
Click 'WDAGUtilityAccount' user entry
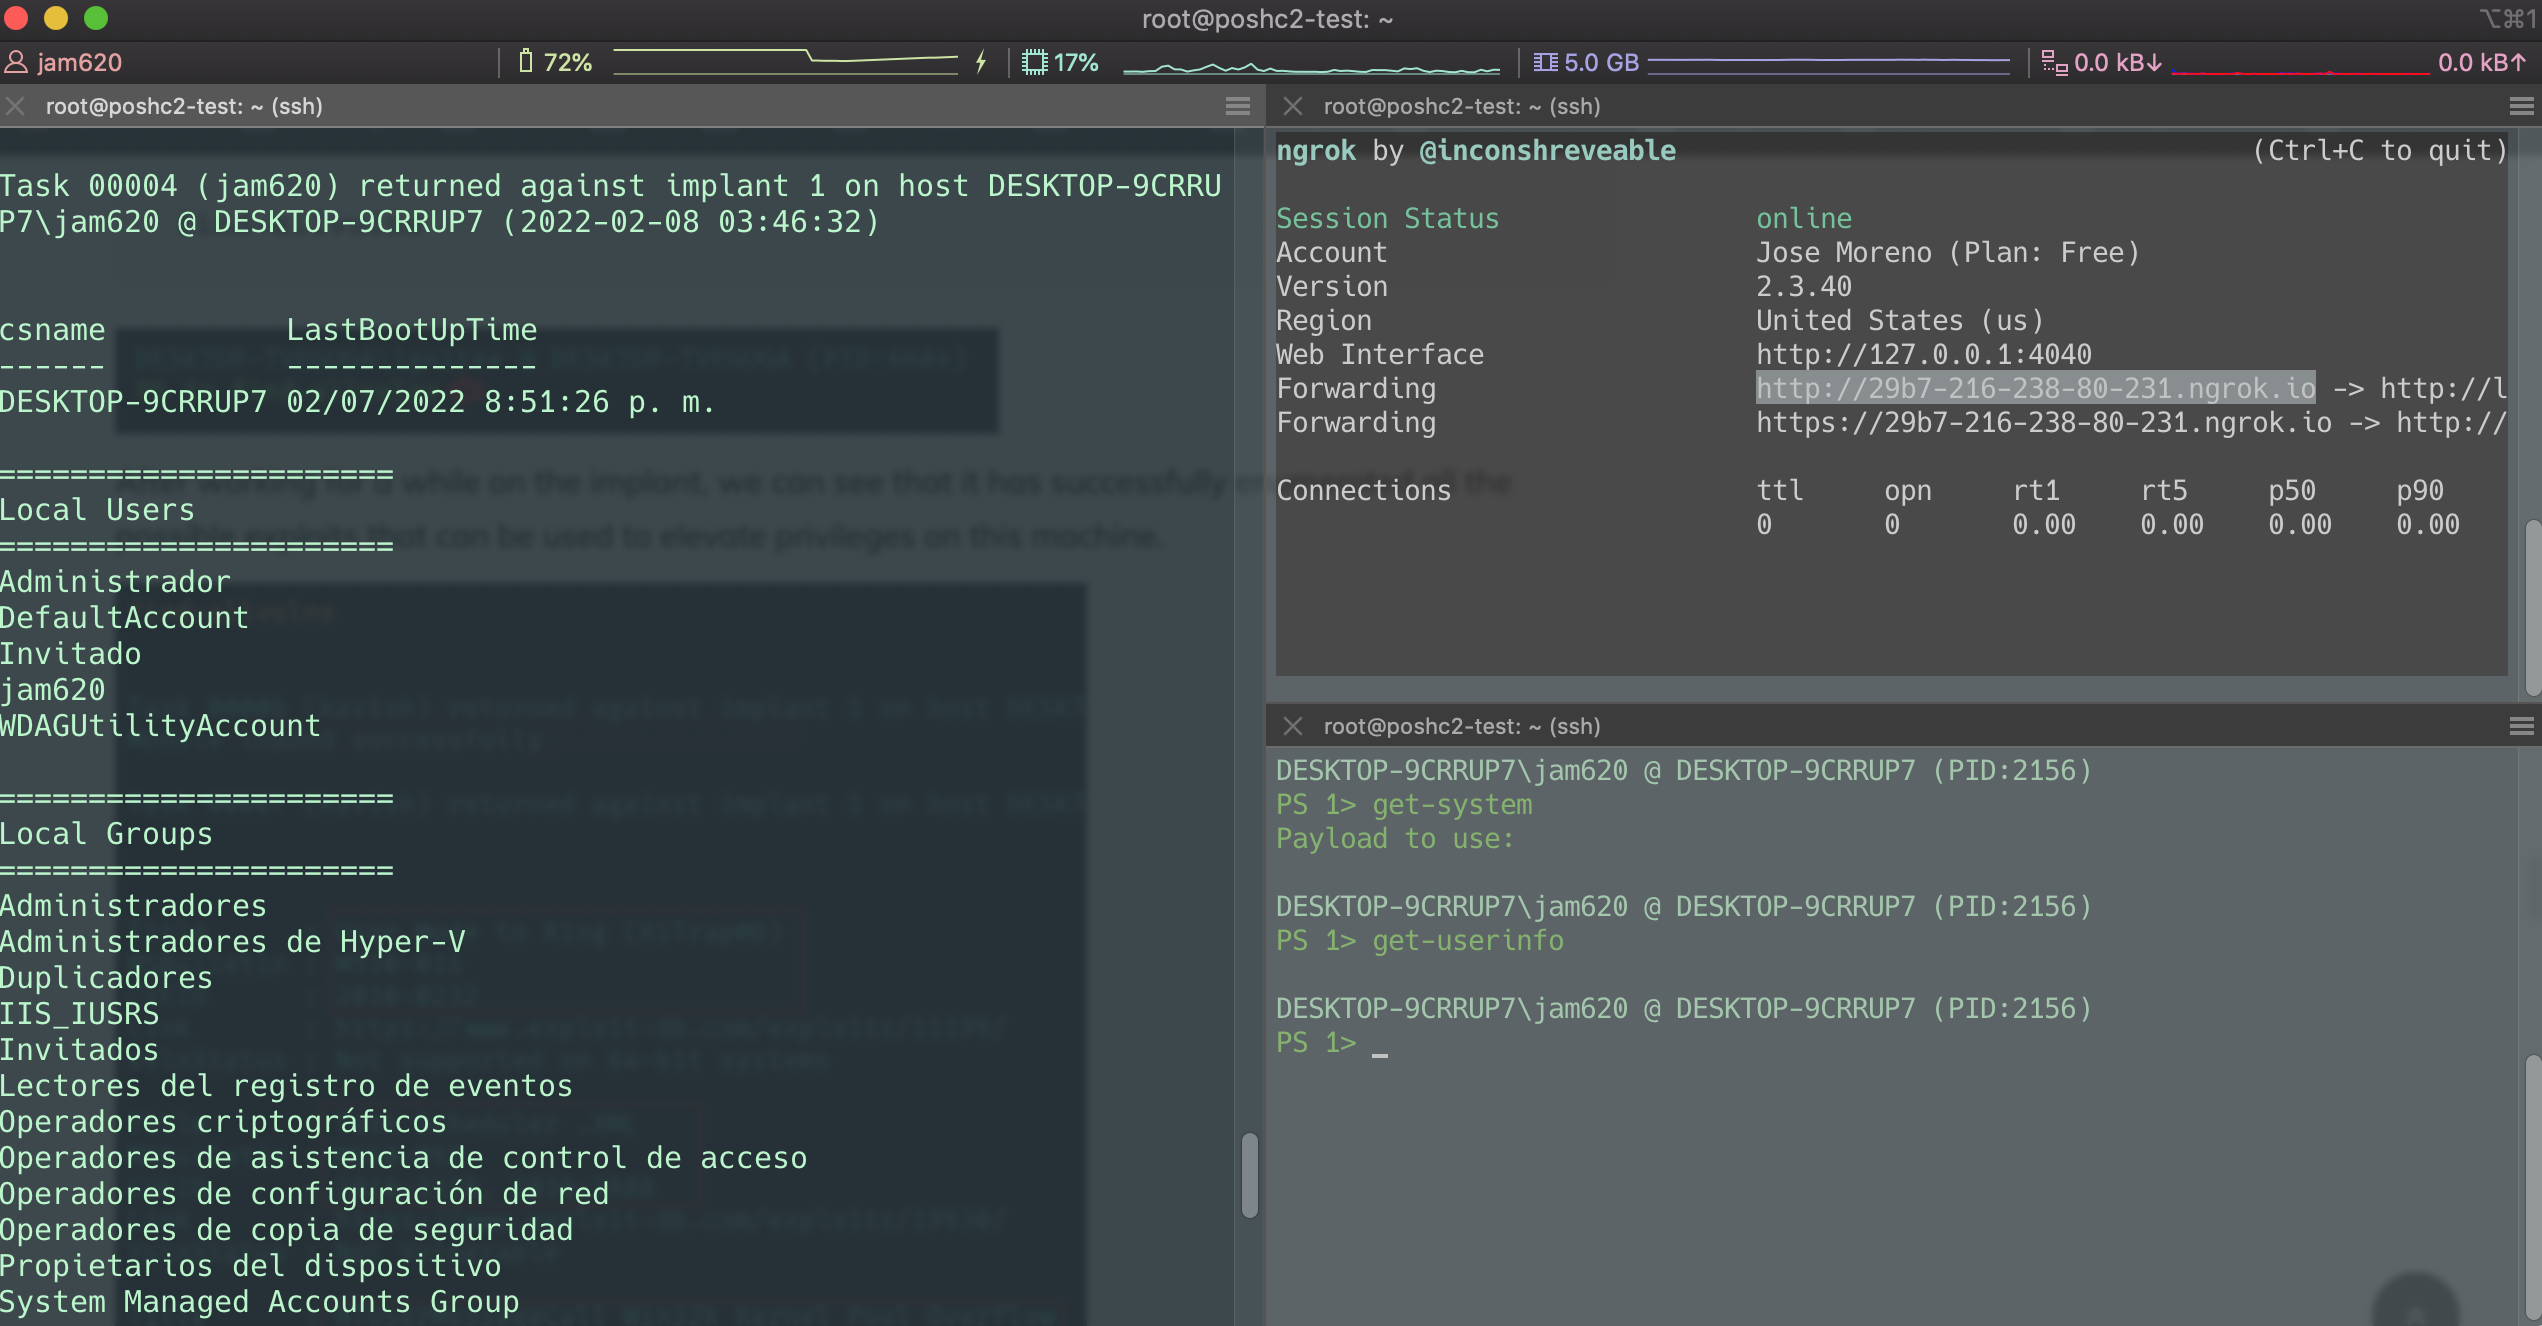[x=160, y=726]
